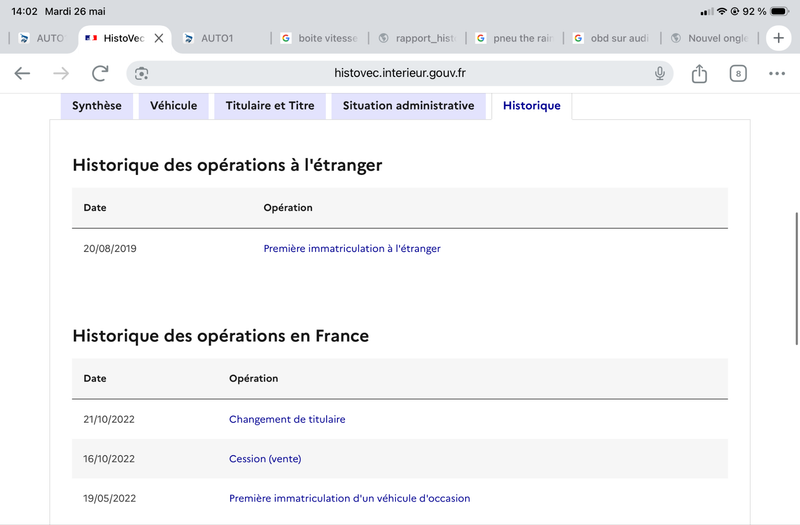The width and height of the screenshot is (800, 525).
Task: Open the Véhicule tab
Action: tap(173, 106)
